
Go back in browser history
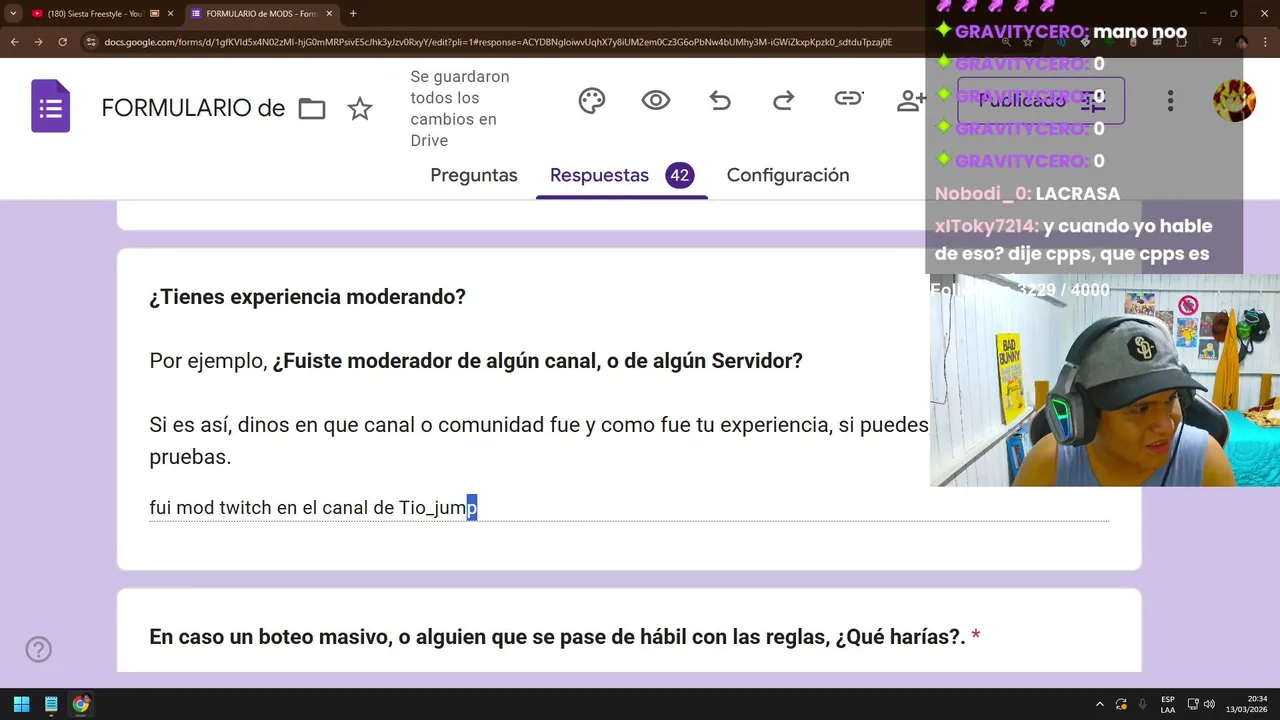[14, 42]
